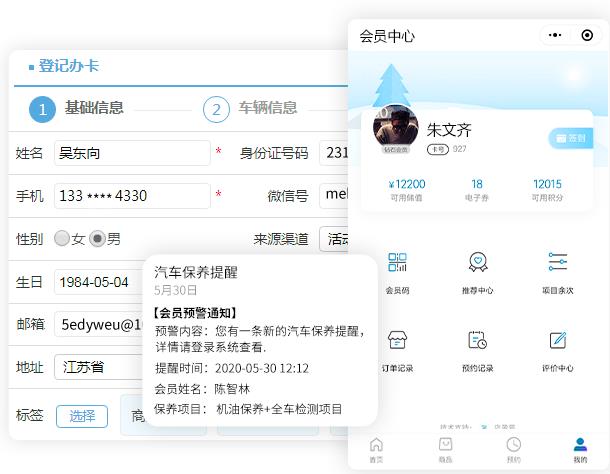Screen dimensions: 610x474
Task: Click the 【会员预警通知】 heading
Action: [x=193, y=312]
